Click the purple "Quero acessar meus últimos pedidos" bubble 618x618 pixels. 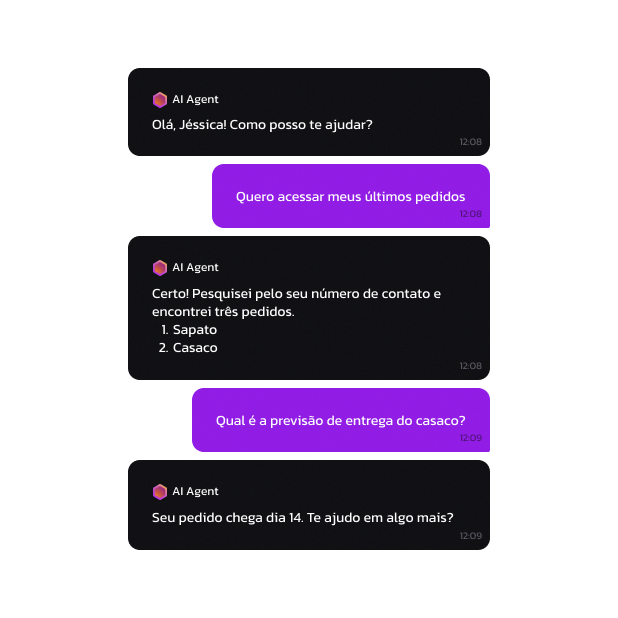[x=350, y=196]
